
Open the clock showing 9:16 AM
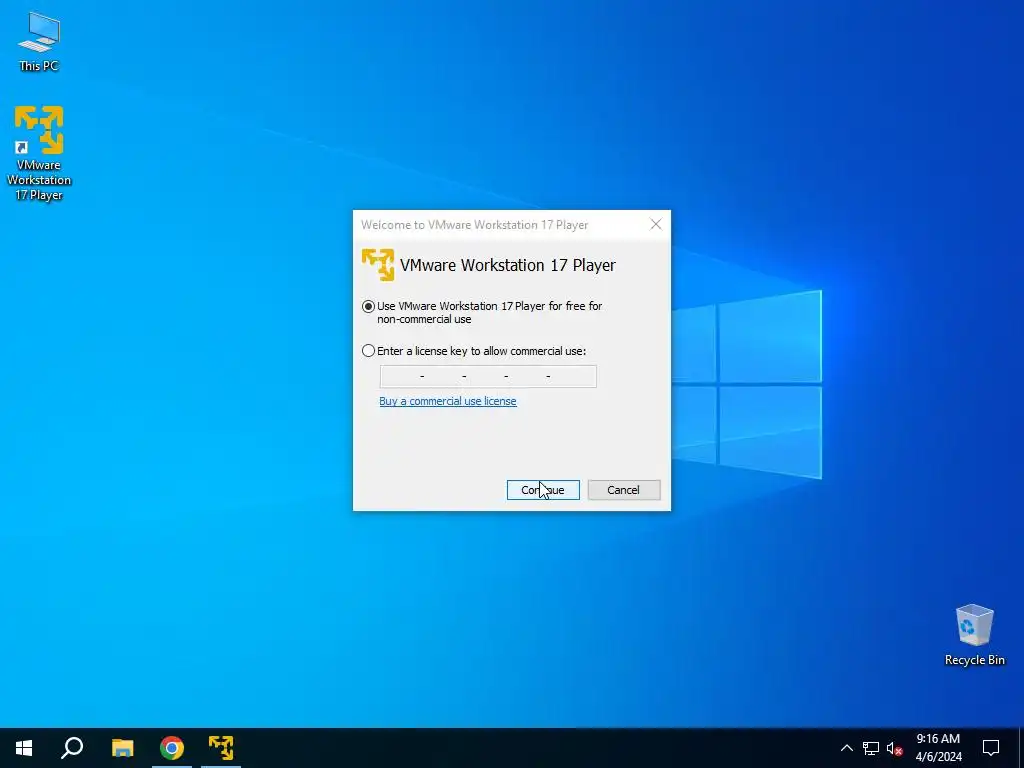click(938, 748)
